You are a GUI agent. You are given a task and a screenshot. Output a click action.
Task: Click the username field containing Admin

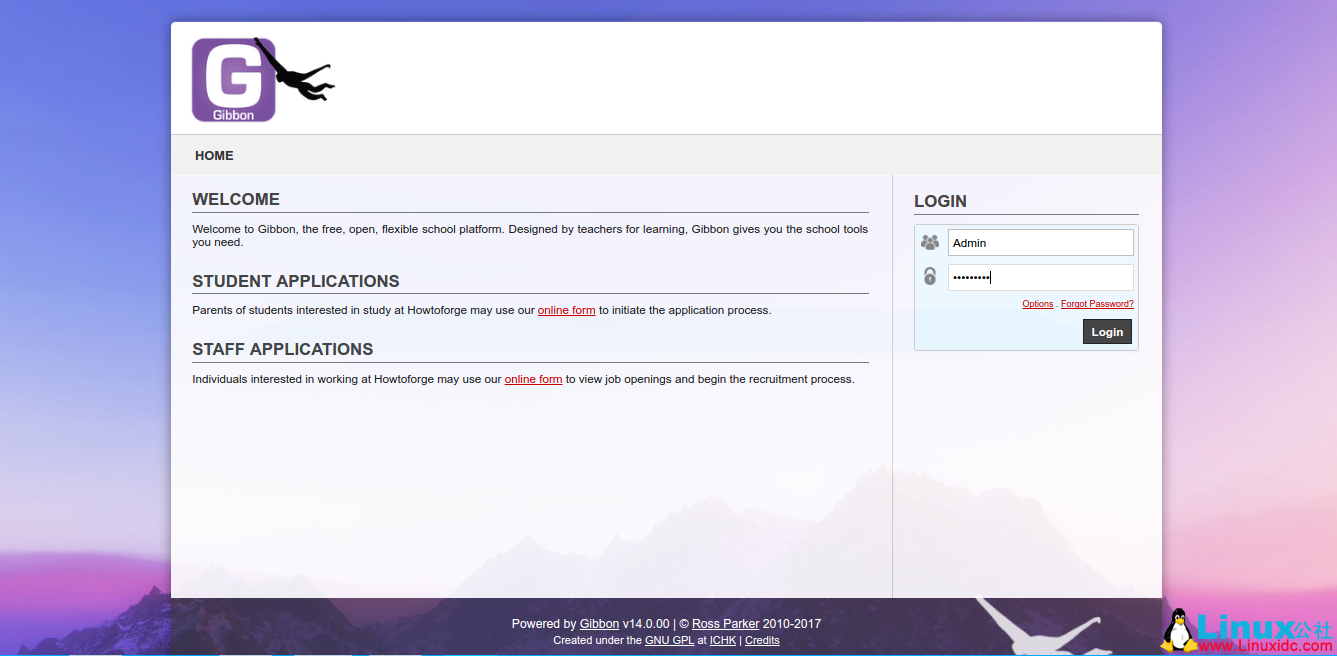point(1040,242)
